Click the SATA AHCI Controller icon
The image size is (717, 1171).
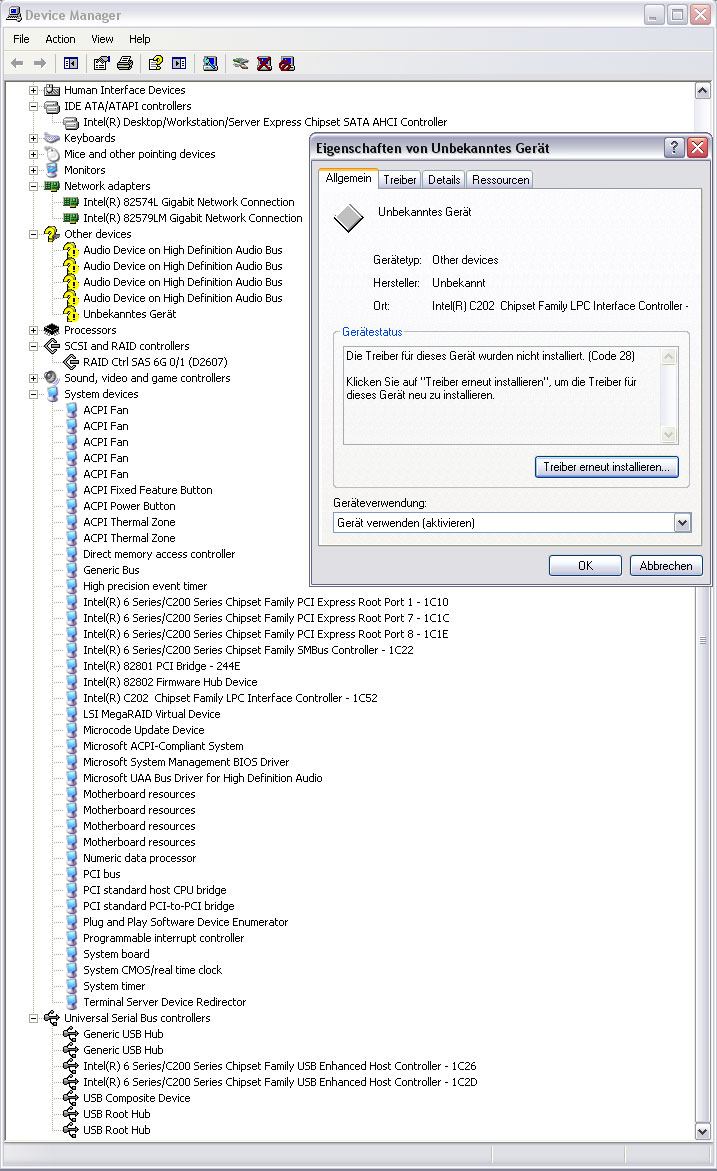[71, 122]
